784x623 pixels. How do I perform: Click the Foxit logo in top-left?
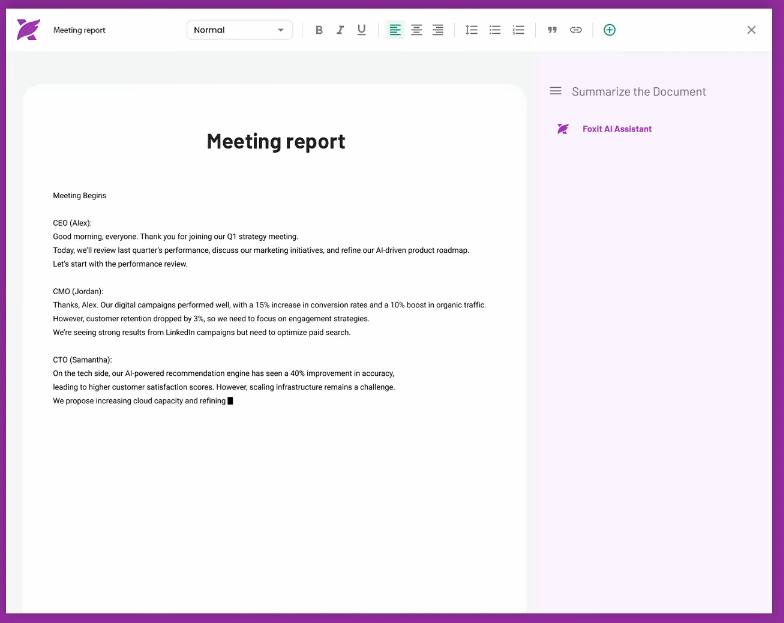tap(28, 30)
